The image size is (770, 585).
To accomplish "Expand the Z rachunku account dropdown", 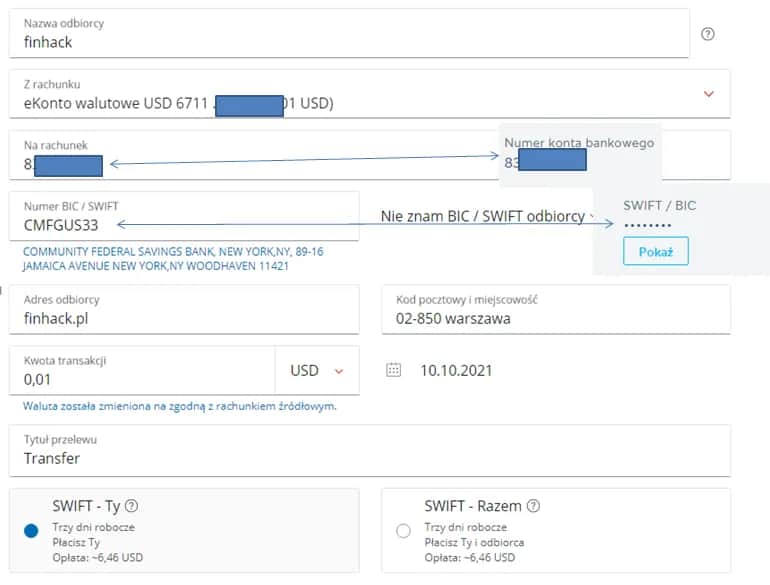I will [x=708, y=94].
